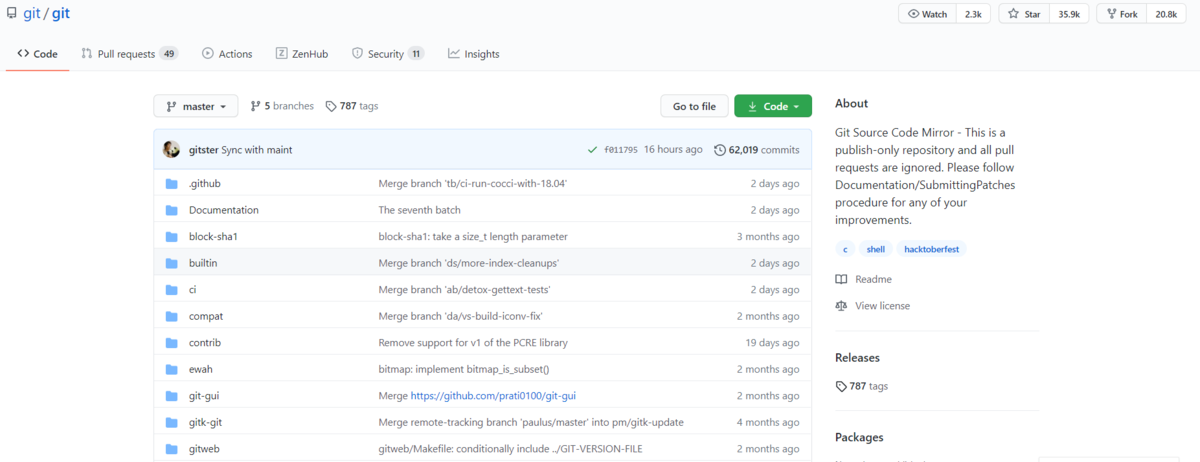
Task: Fork the repository
Action: click(x=1122, y=14)
